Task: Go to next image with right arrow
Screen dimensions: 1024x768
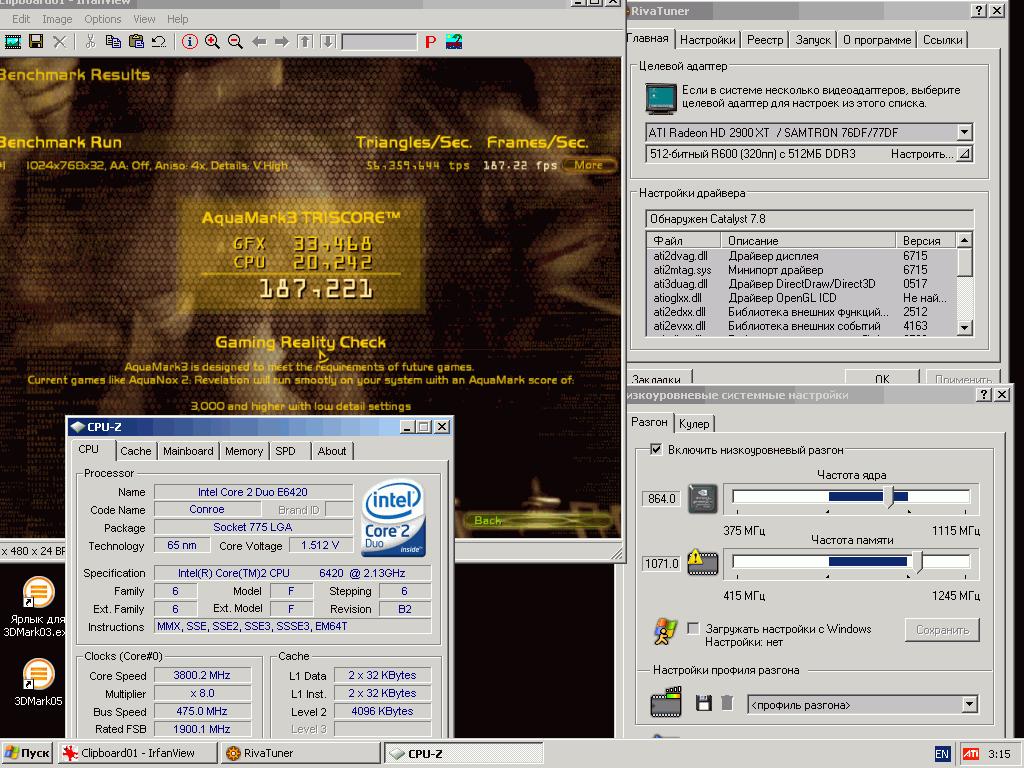Action: tap(281, 42)
